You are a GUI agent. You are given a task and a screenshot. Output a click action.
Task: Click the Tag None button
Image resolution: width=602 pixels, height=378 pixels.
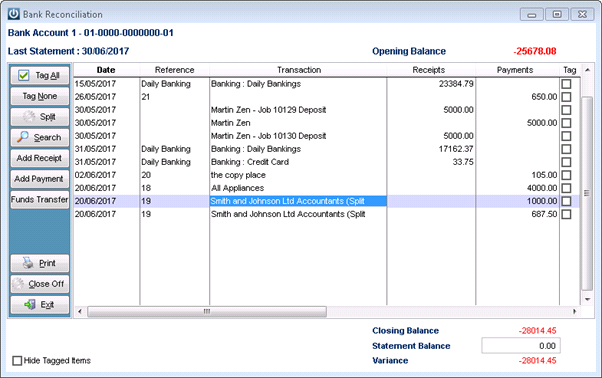click(x=40, y=96)
